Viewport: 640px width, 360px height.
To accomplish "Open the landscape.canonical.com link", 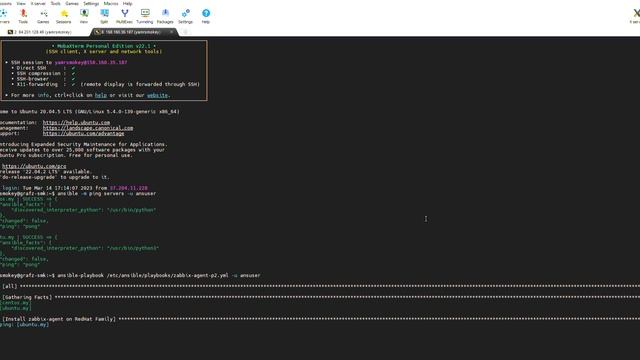I will point(88,128).
